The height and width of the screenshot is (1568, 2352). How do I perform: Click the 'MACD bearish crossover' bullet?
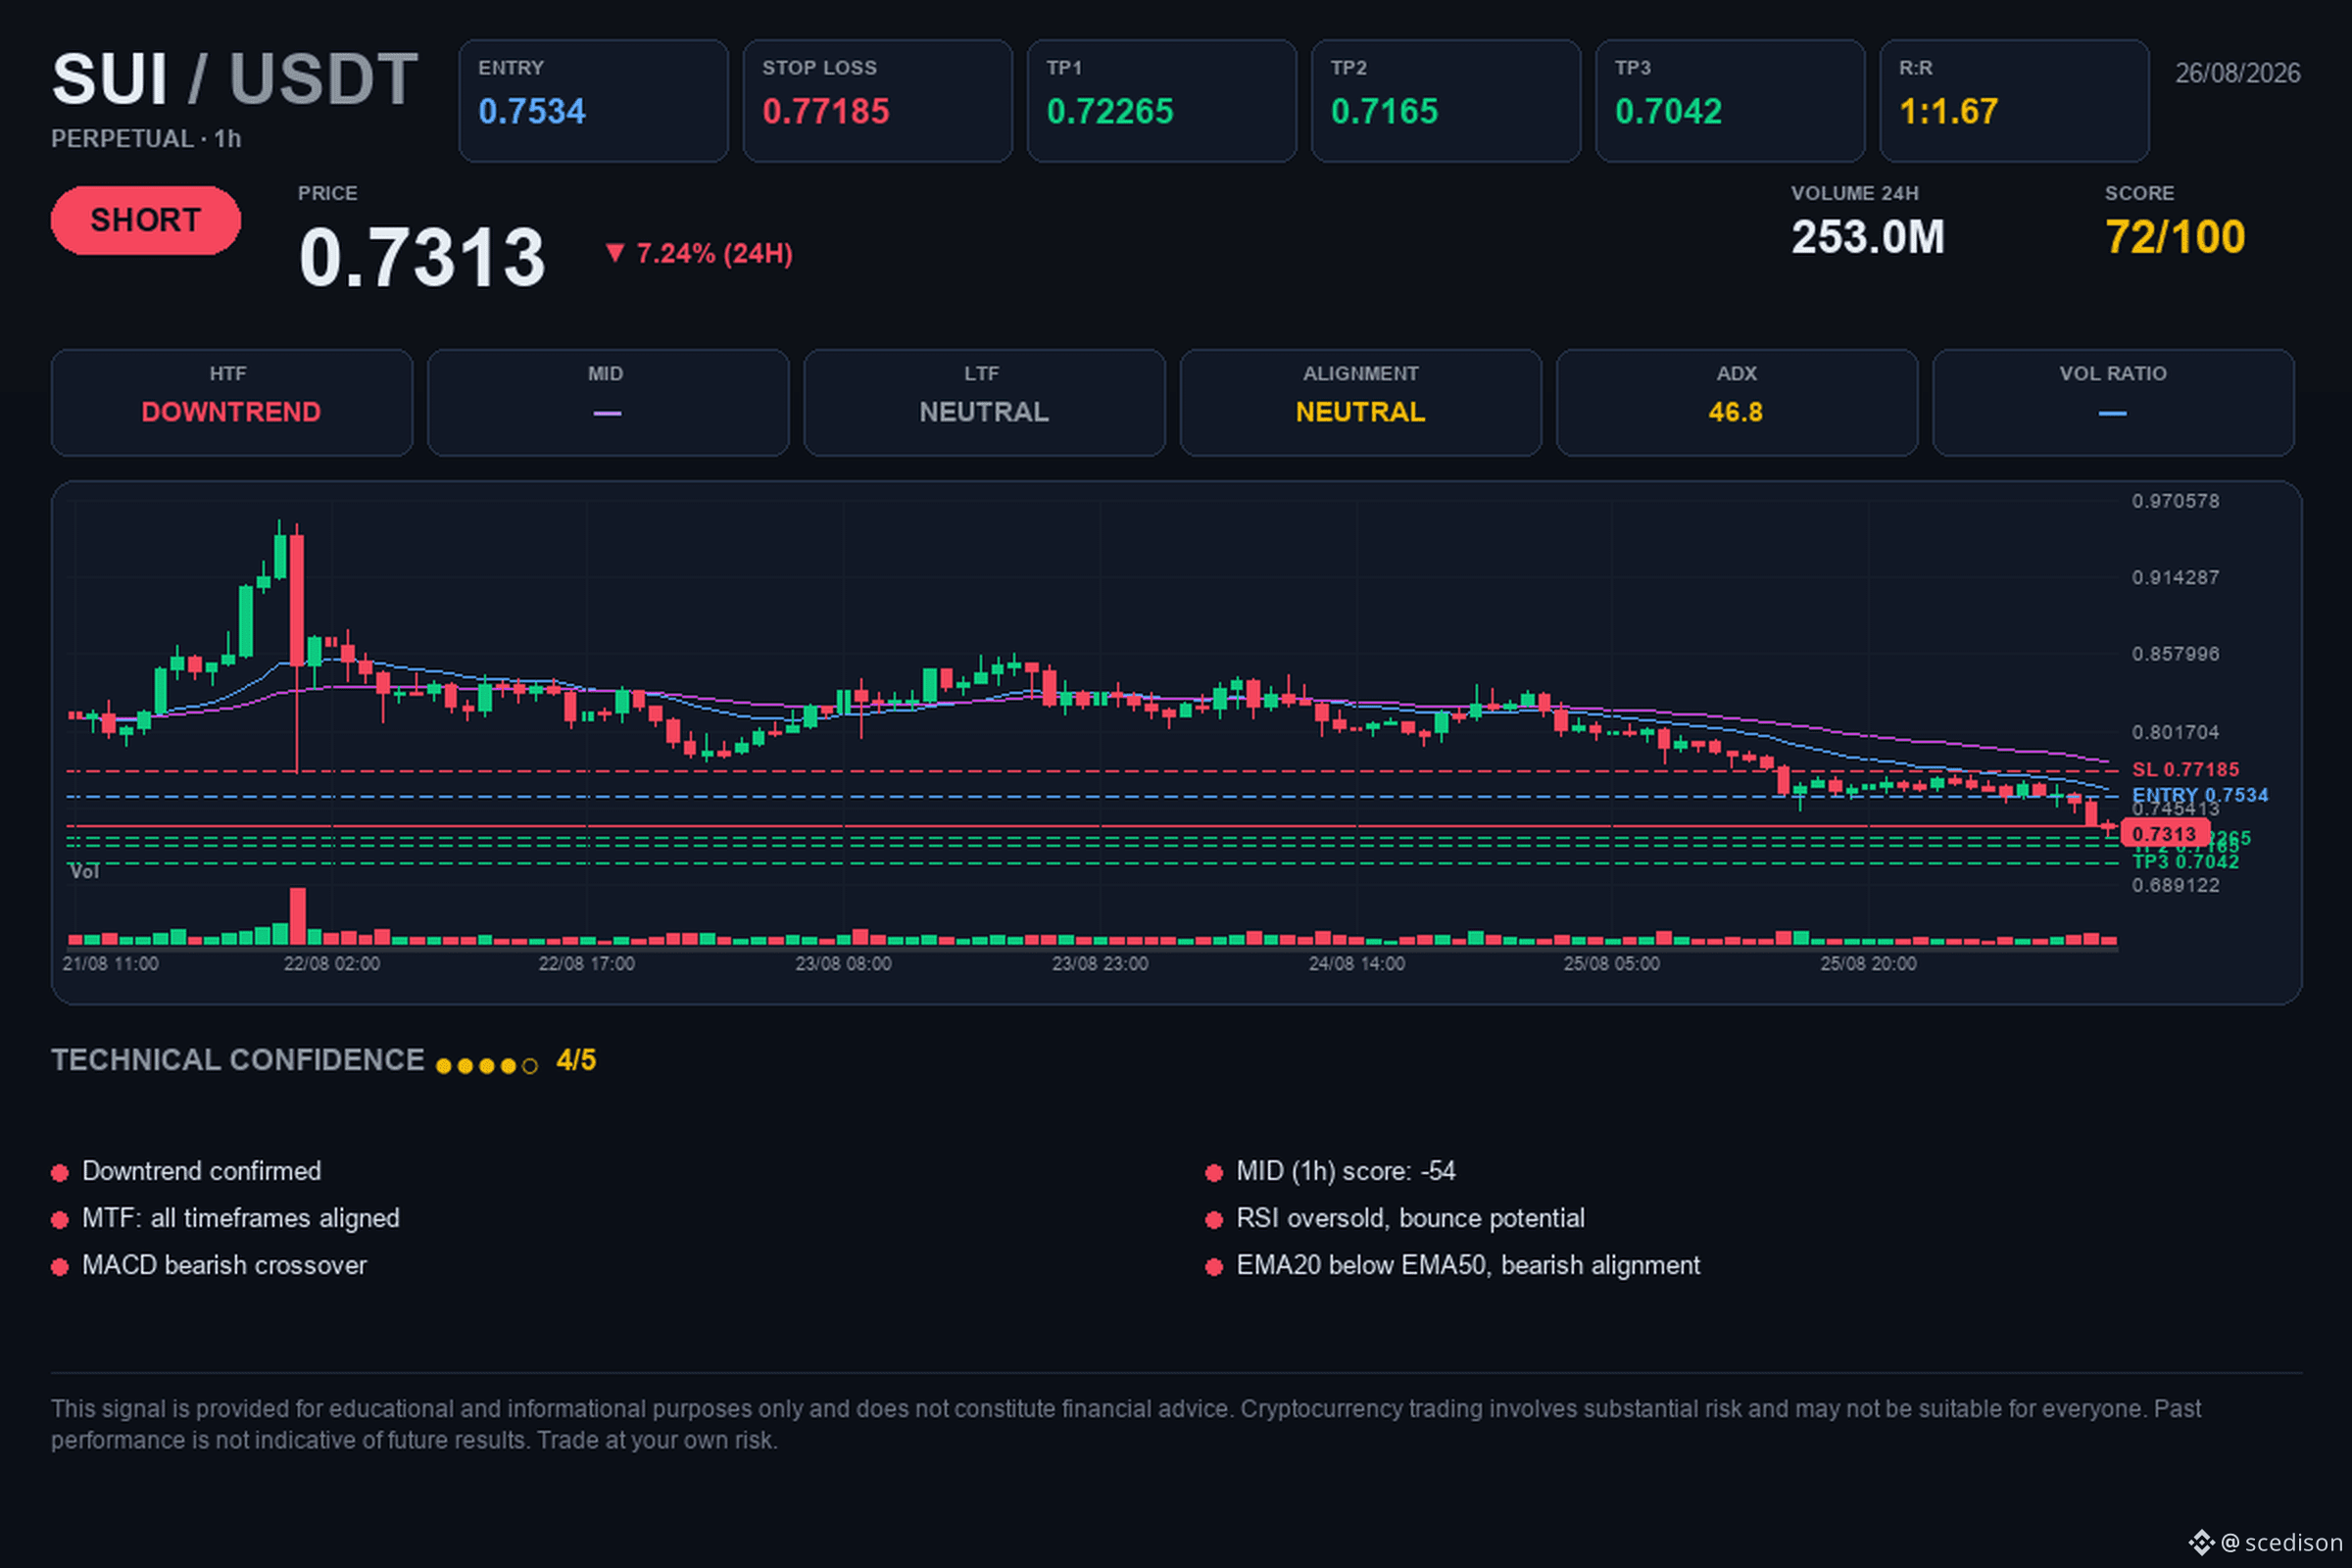tap(209, 1265)
